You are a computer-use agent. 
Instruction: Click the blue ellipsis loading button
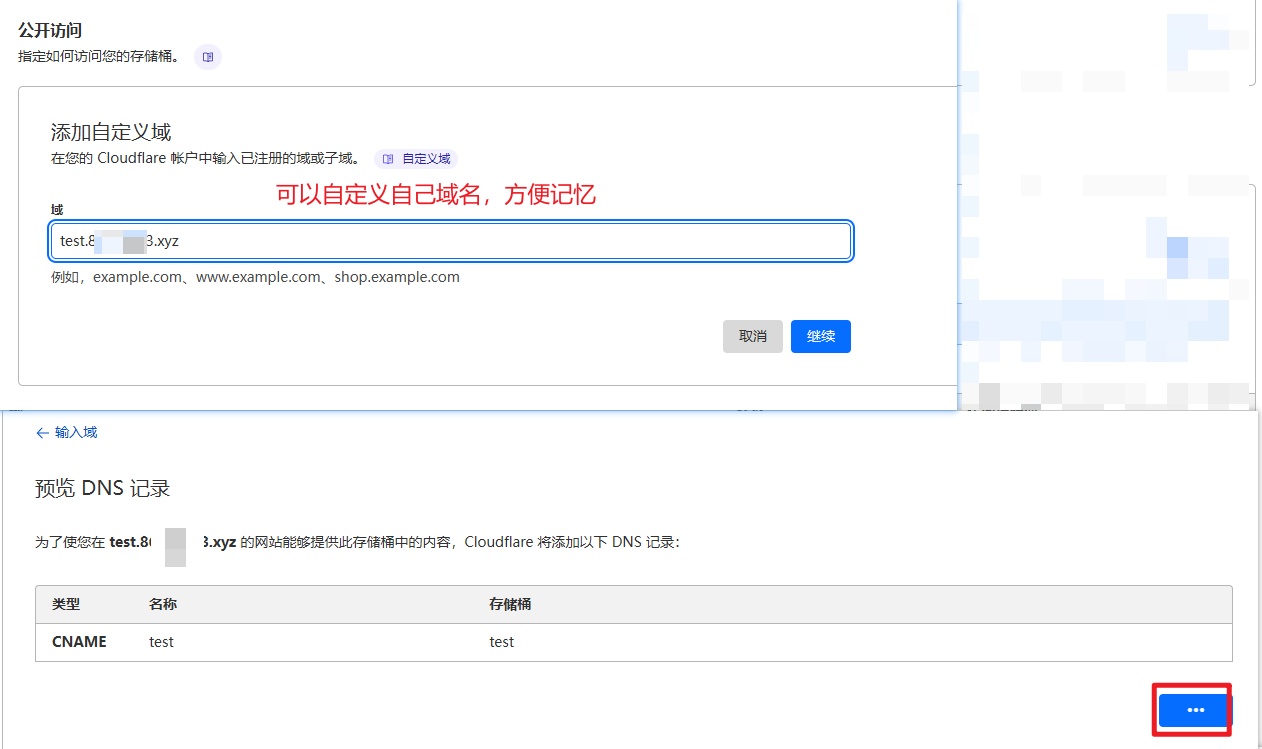pyautogui.click(x=1195, y=710)
